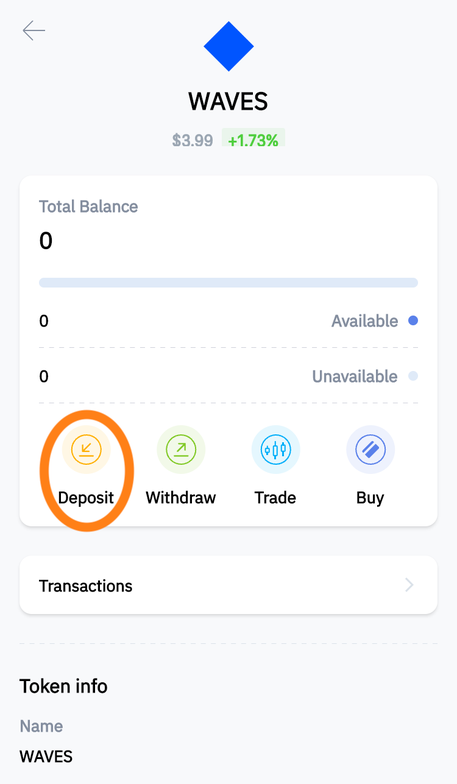Tap the orange Deposit icon
The width and height of the screenshot is (457, 784).
tap(86, 450)
